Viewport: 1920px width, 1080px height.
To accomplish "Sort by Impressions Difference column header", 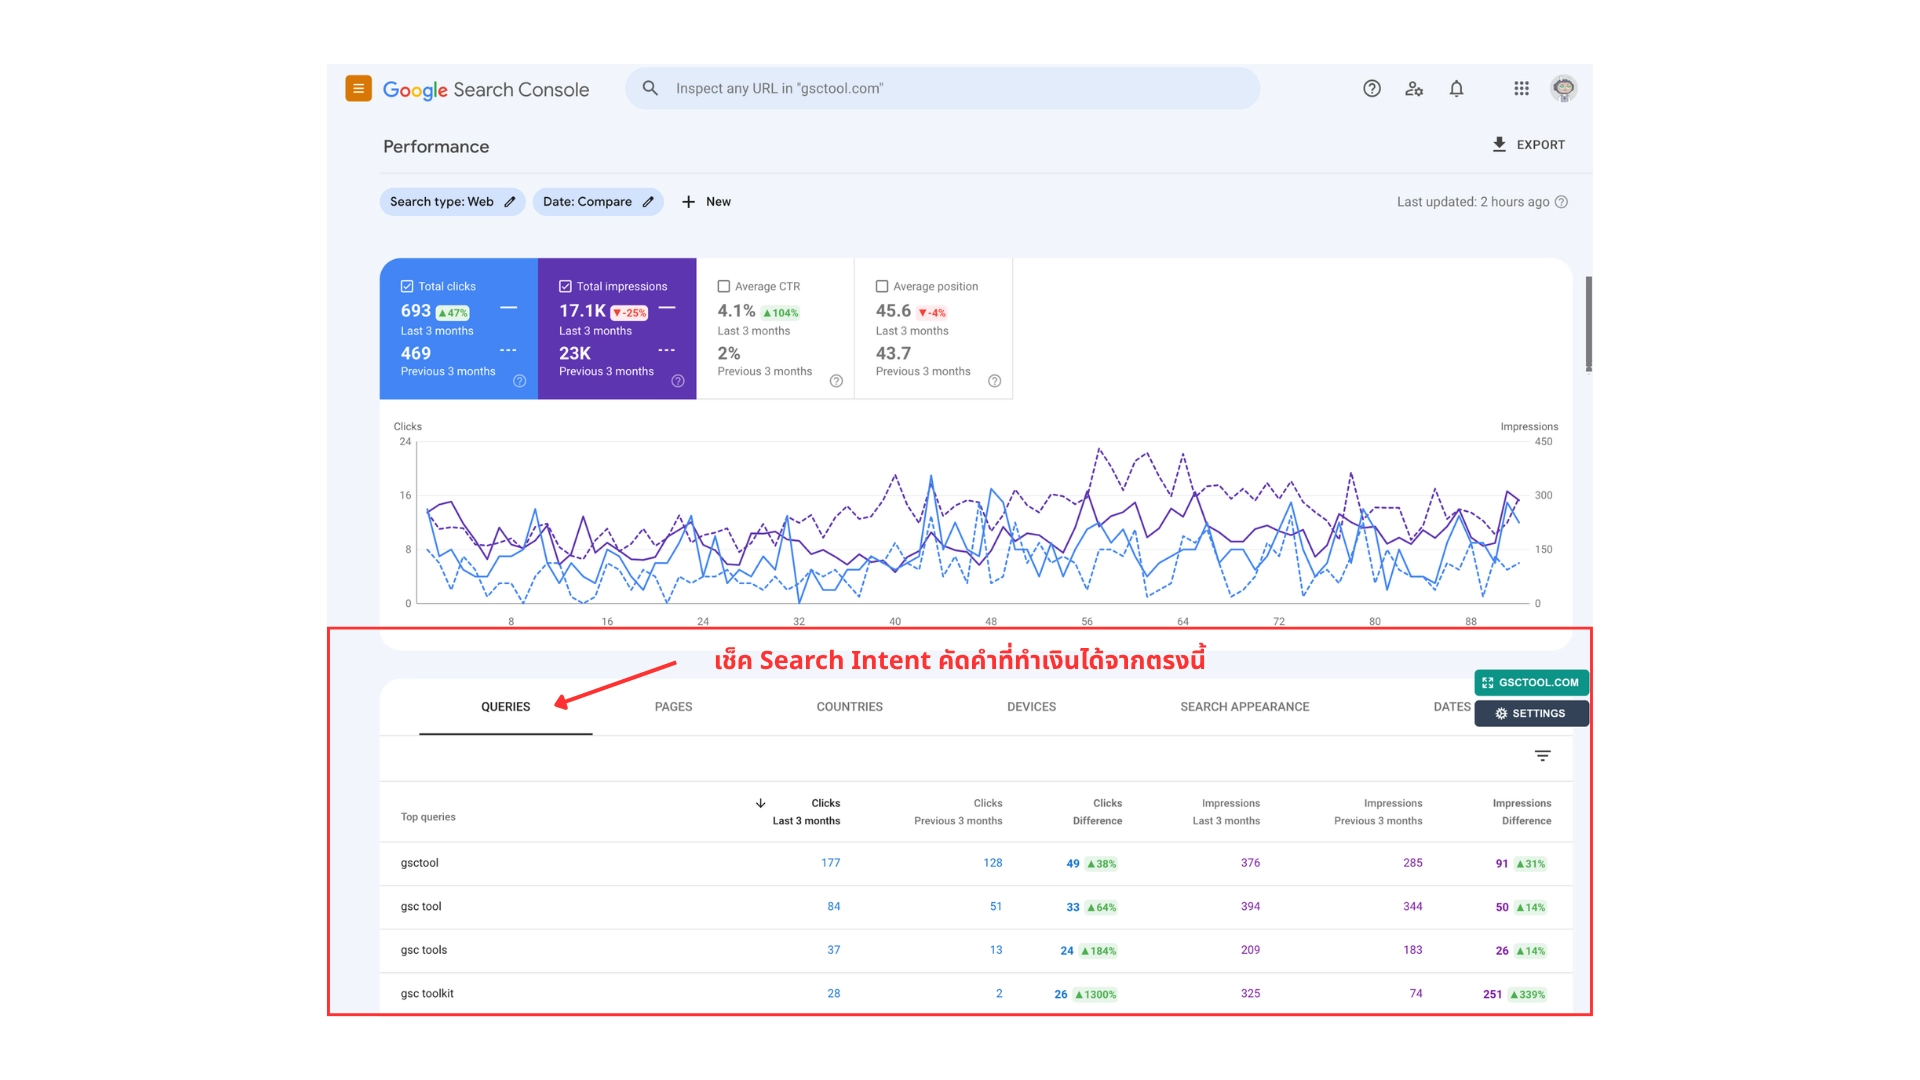I will (1521, 812).
